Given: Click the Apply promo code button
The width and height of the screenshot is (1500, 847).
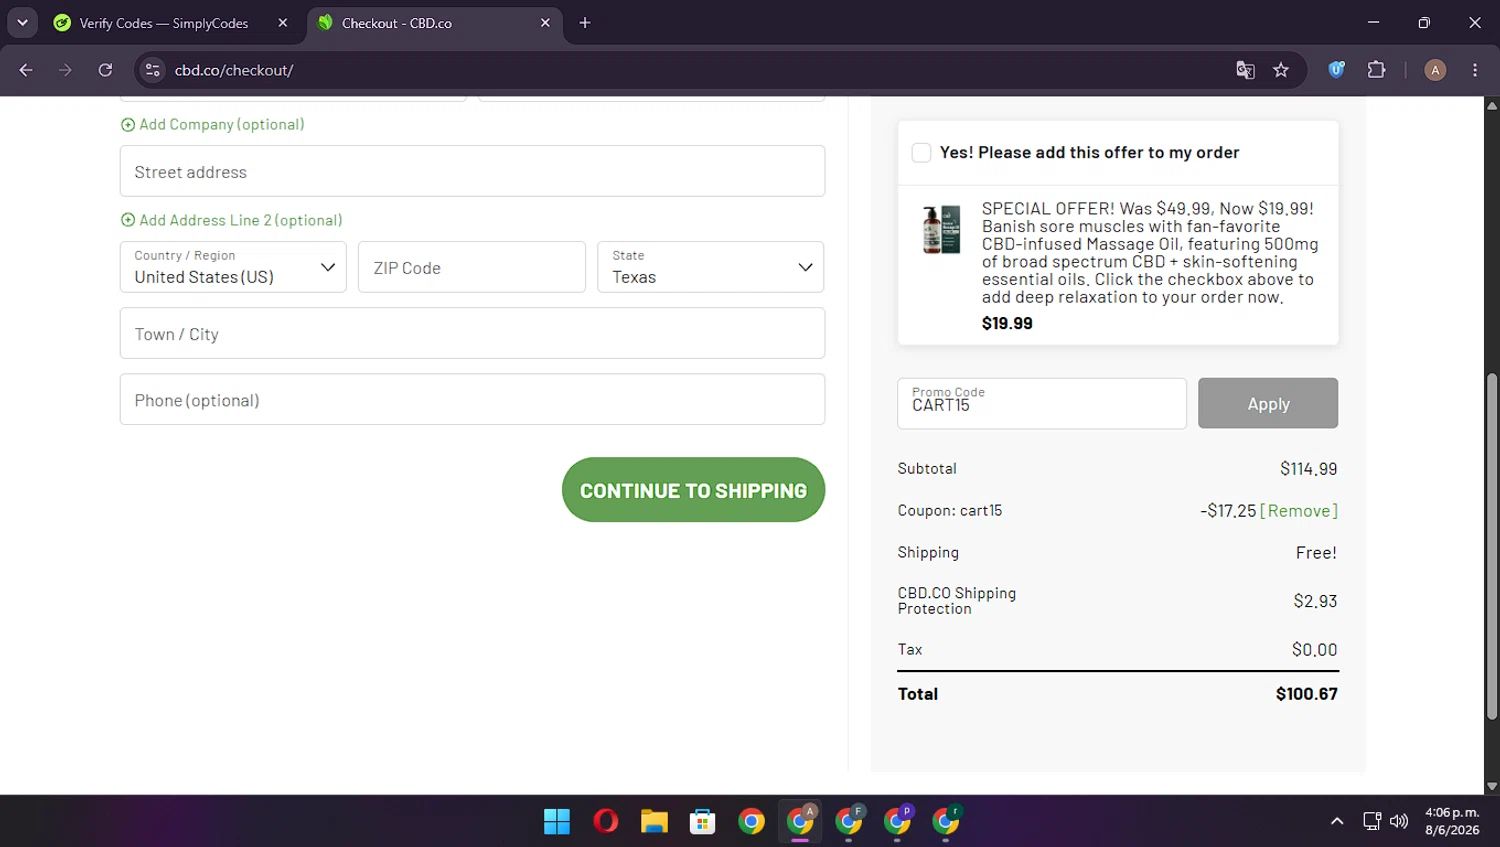Looking at the screenshot, I should (x=1268, y=403).
